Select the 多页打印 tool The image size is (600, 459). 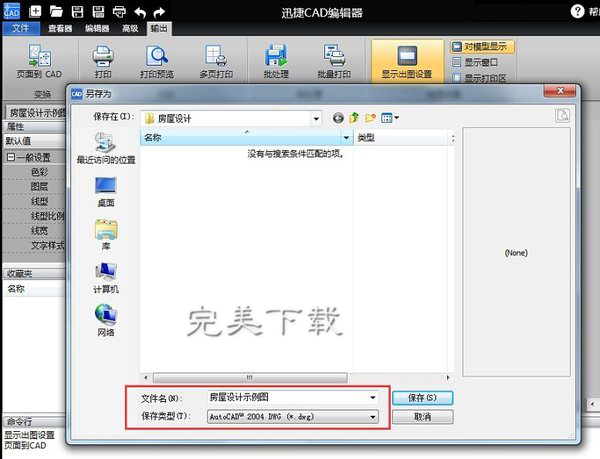216,62
